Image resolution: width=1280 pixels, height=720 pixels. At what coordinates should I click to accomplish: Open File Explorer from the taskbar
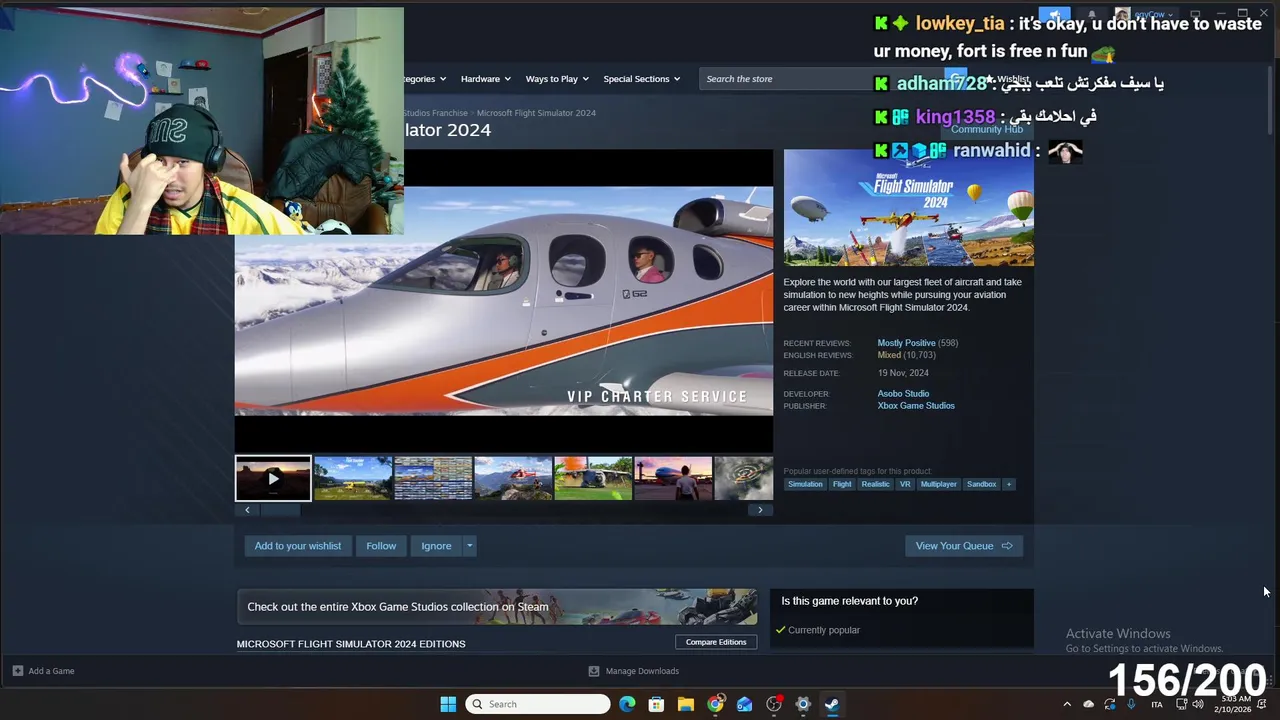685,704
